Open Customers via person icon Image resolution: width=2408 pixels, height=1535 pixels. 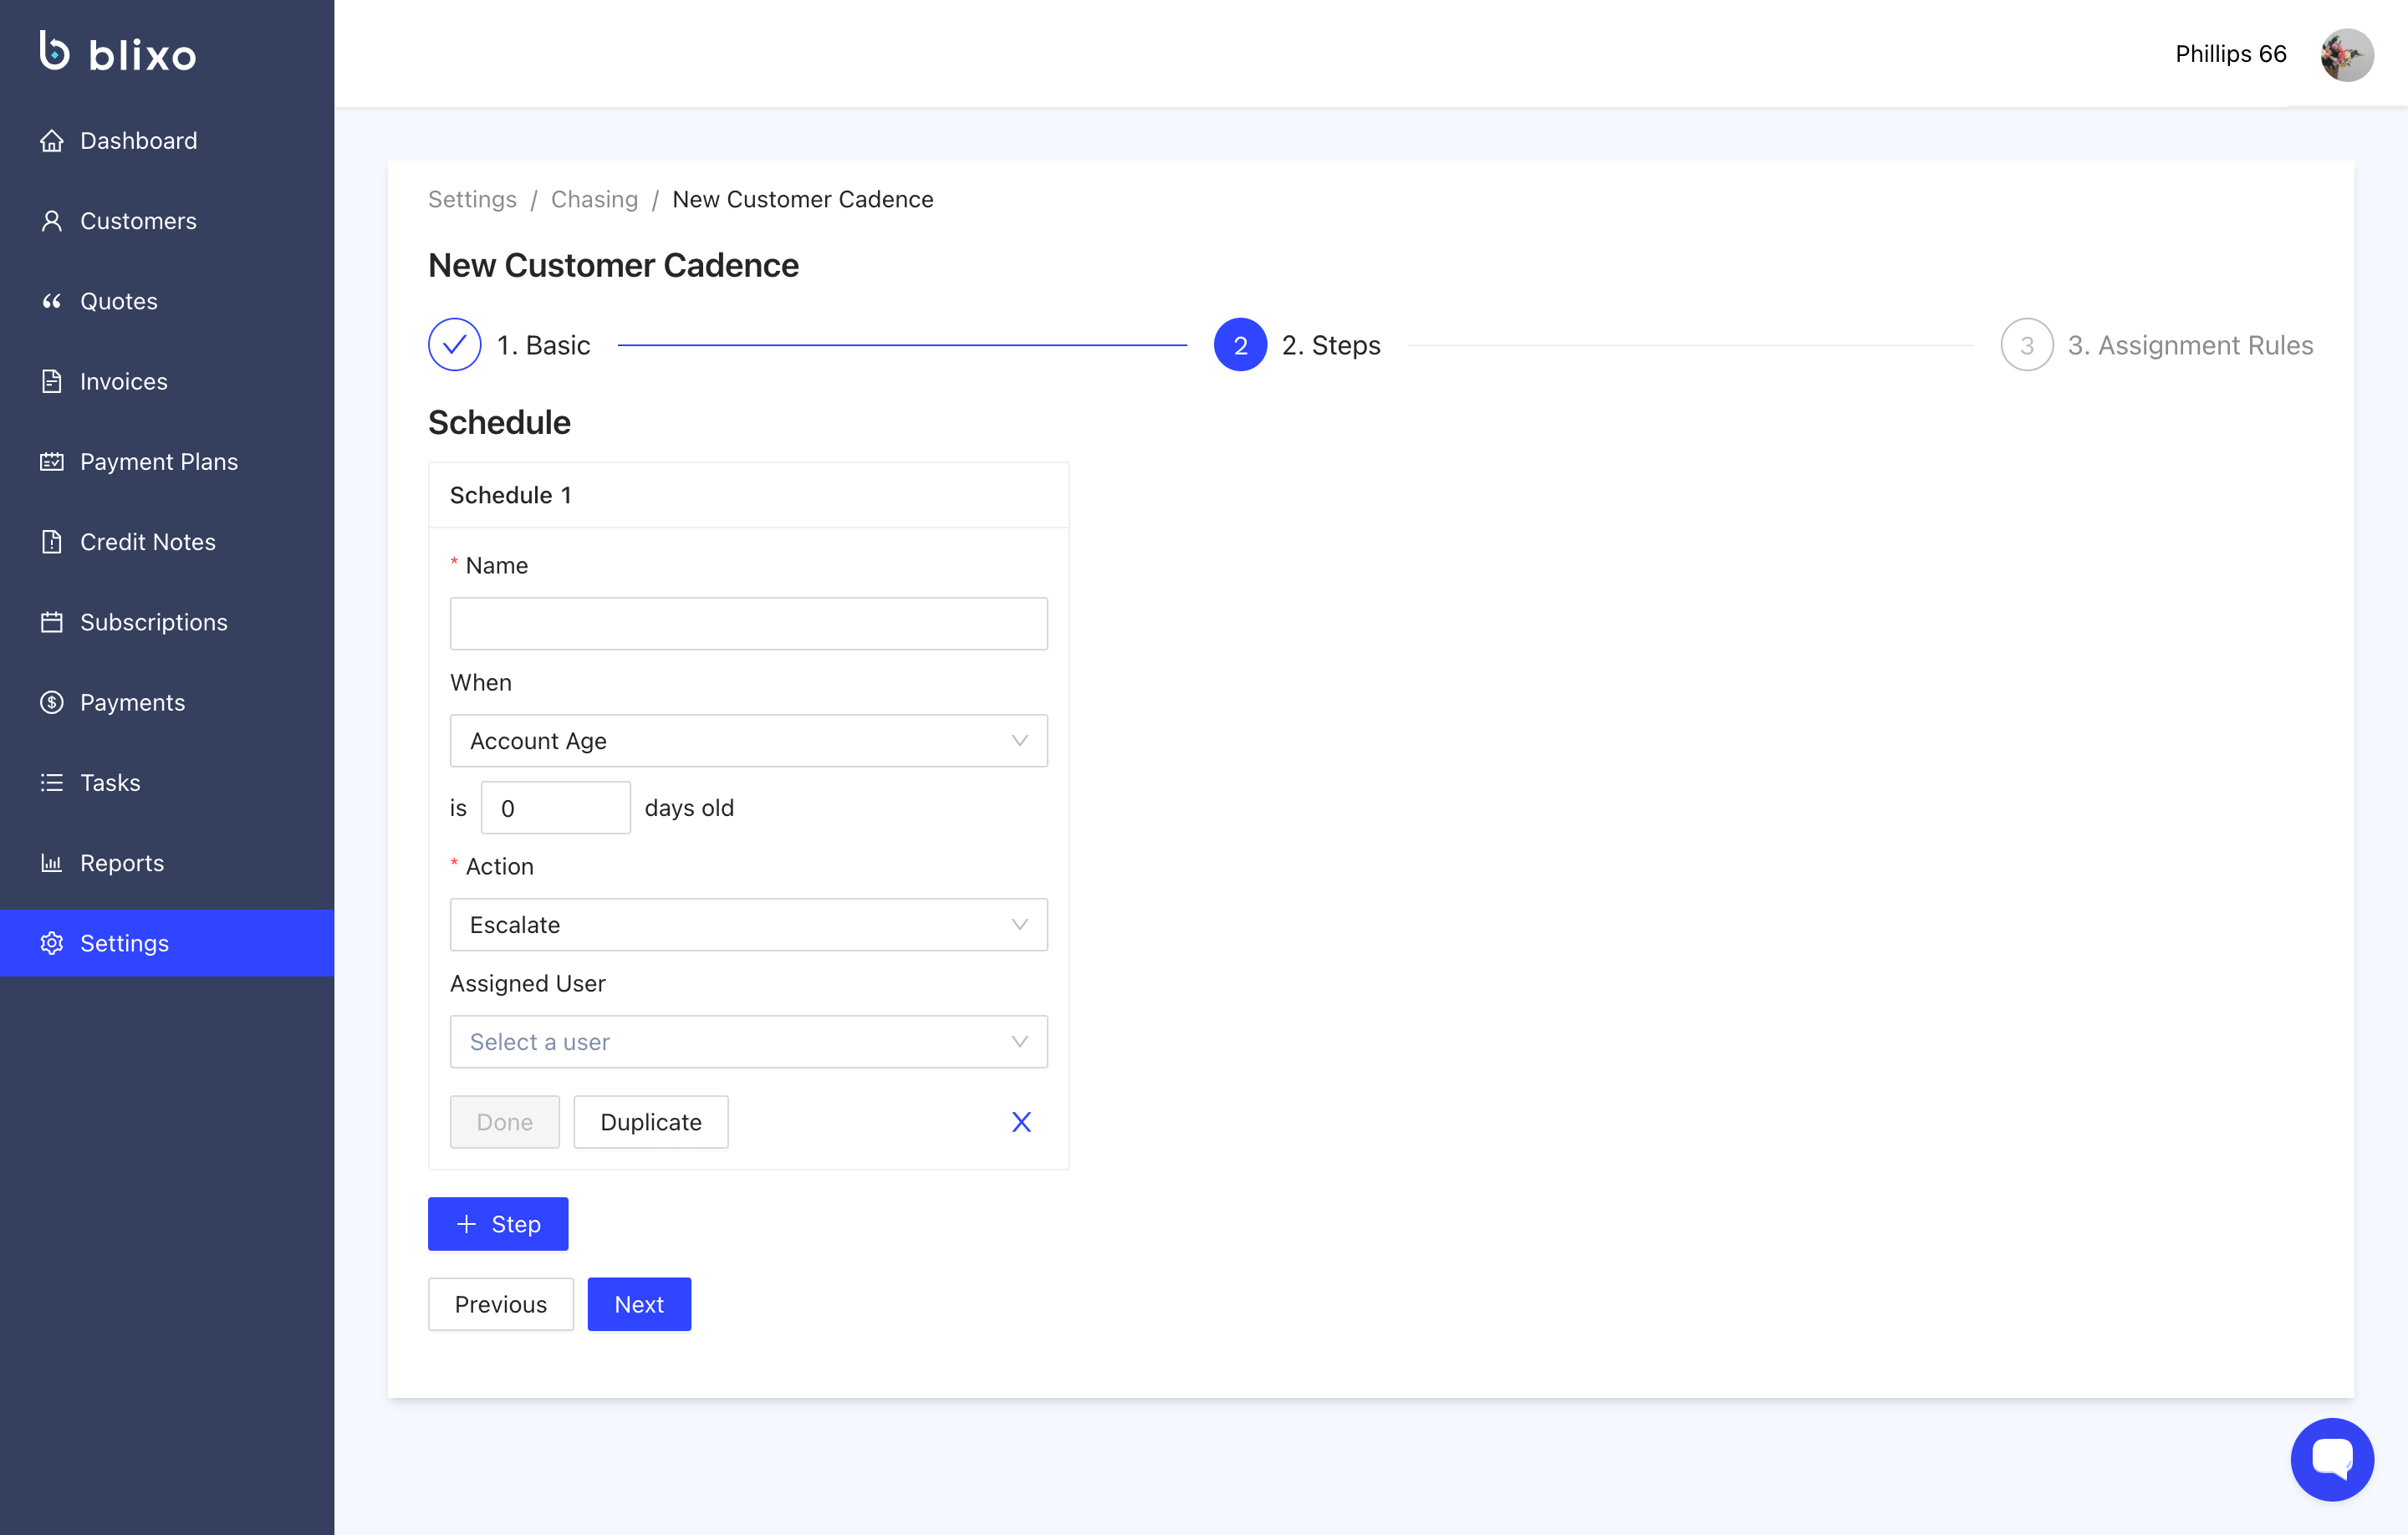52,221
